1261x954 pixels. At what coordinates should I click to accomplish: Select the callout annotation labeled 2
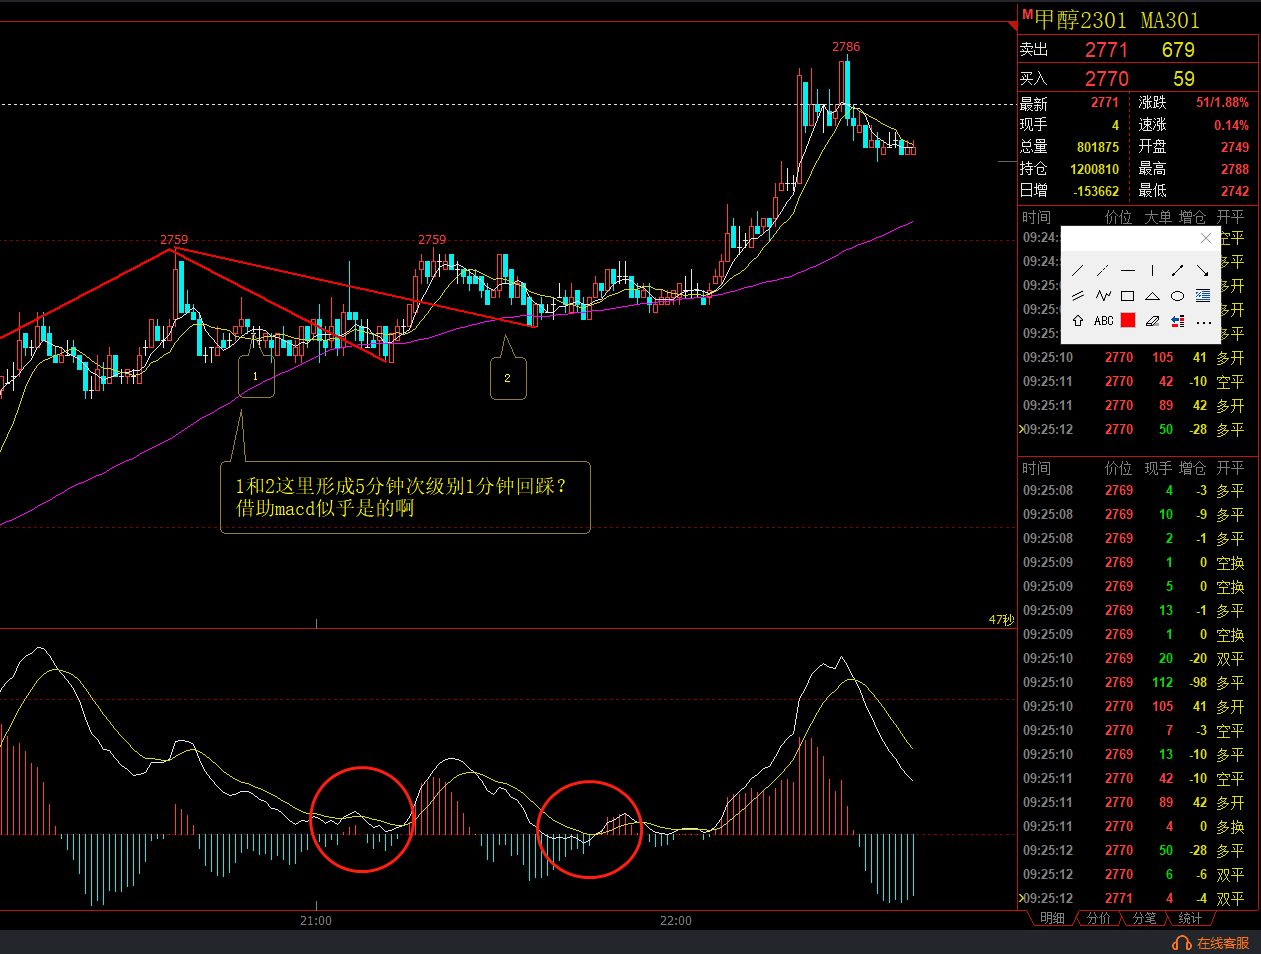(508, 377)
